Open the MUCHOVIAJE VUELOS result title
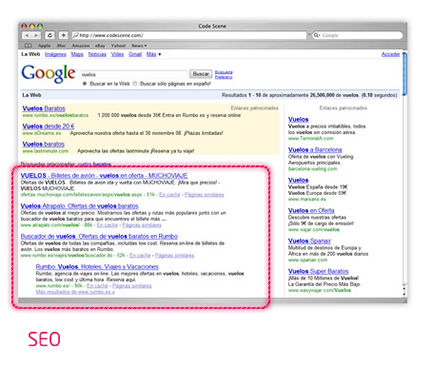The image size is (433, 367). pyautogui.click(x=104, y=176)
